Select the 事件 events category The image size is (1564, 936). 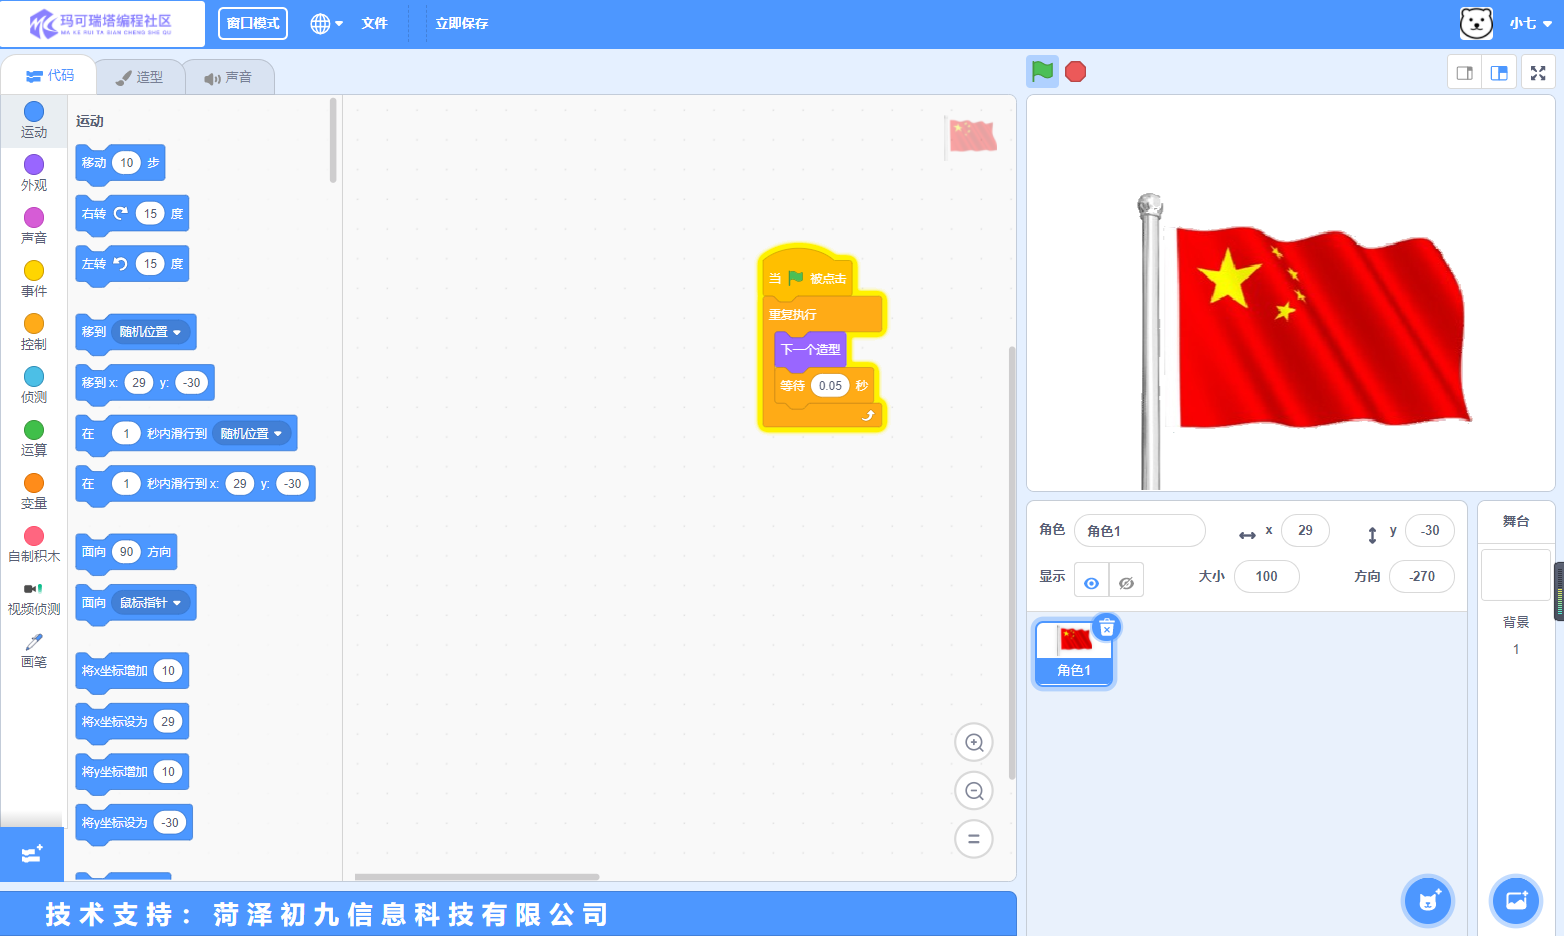[34, 279]
